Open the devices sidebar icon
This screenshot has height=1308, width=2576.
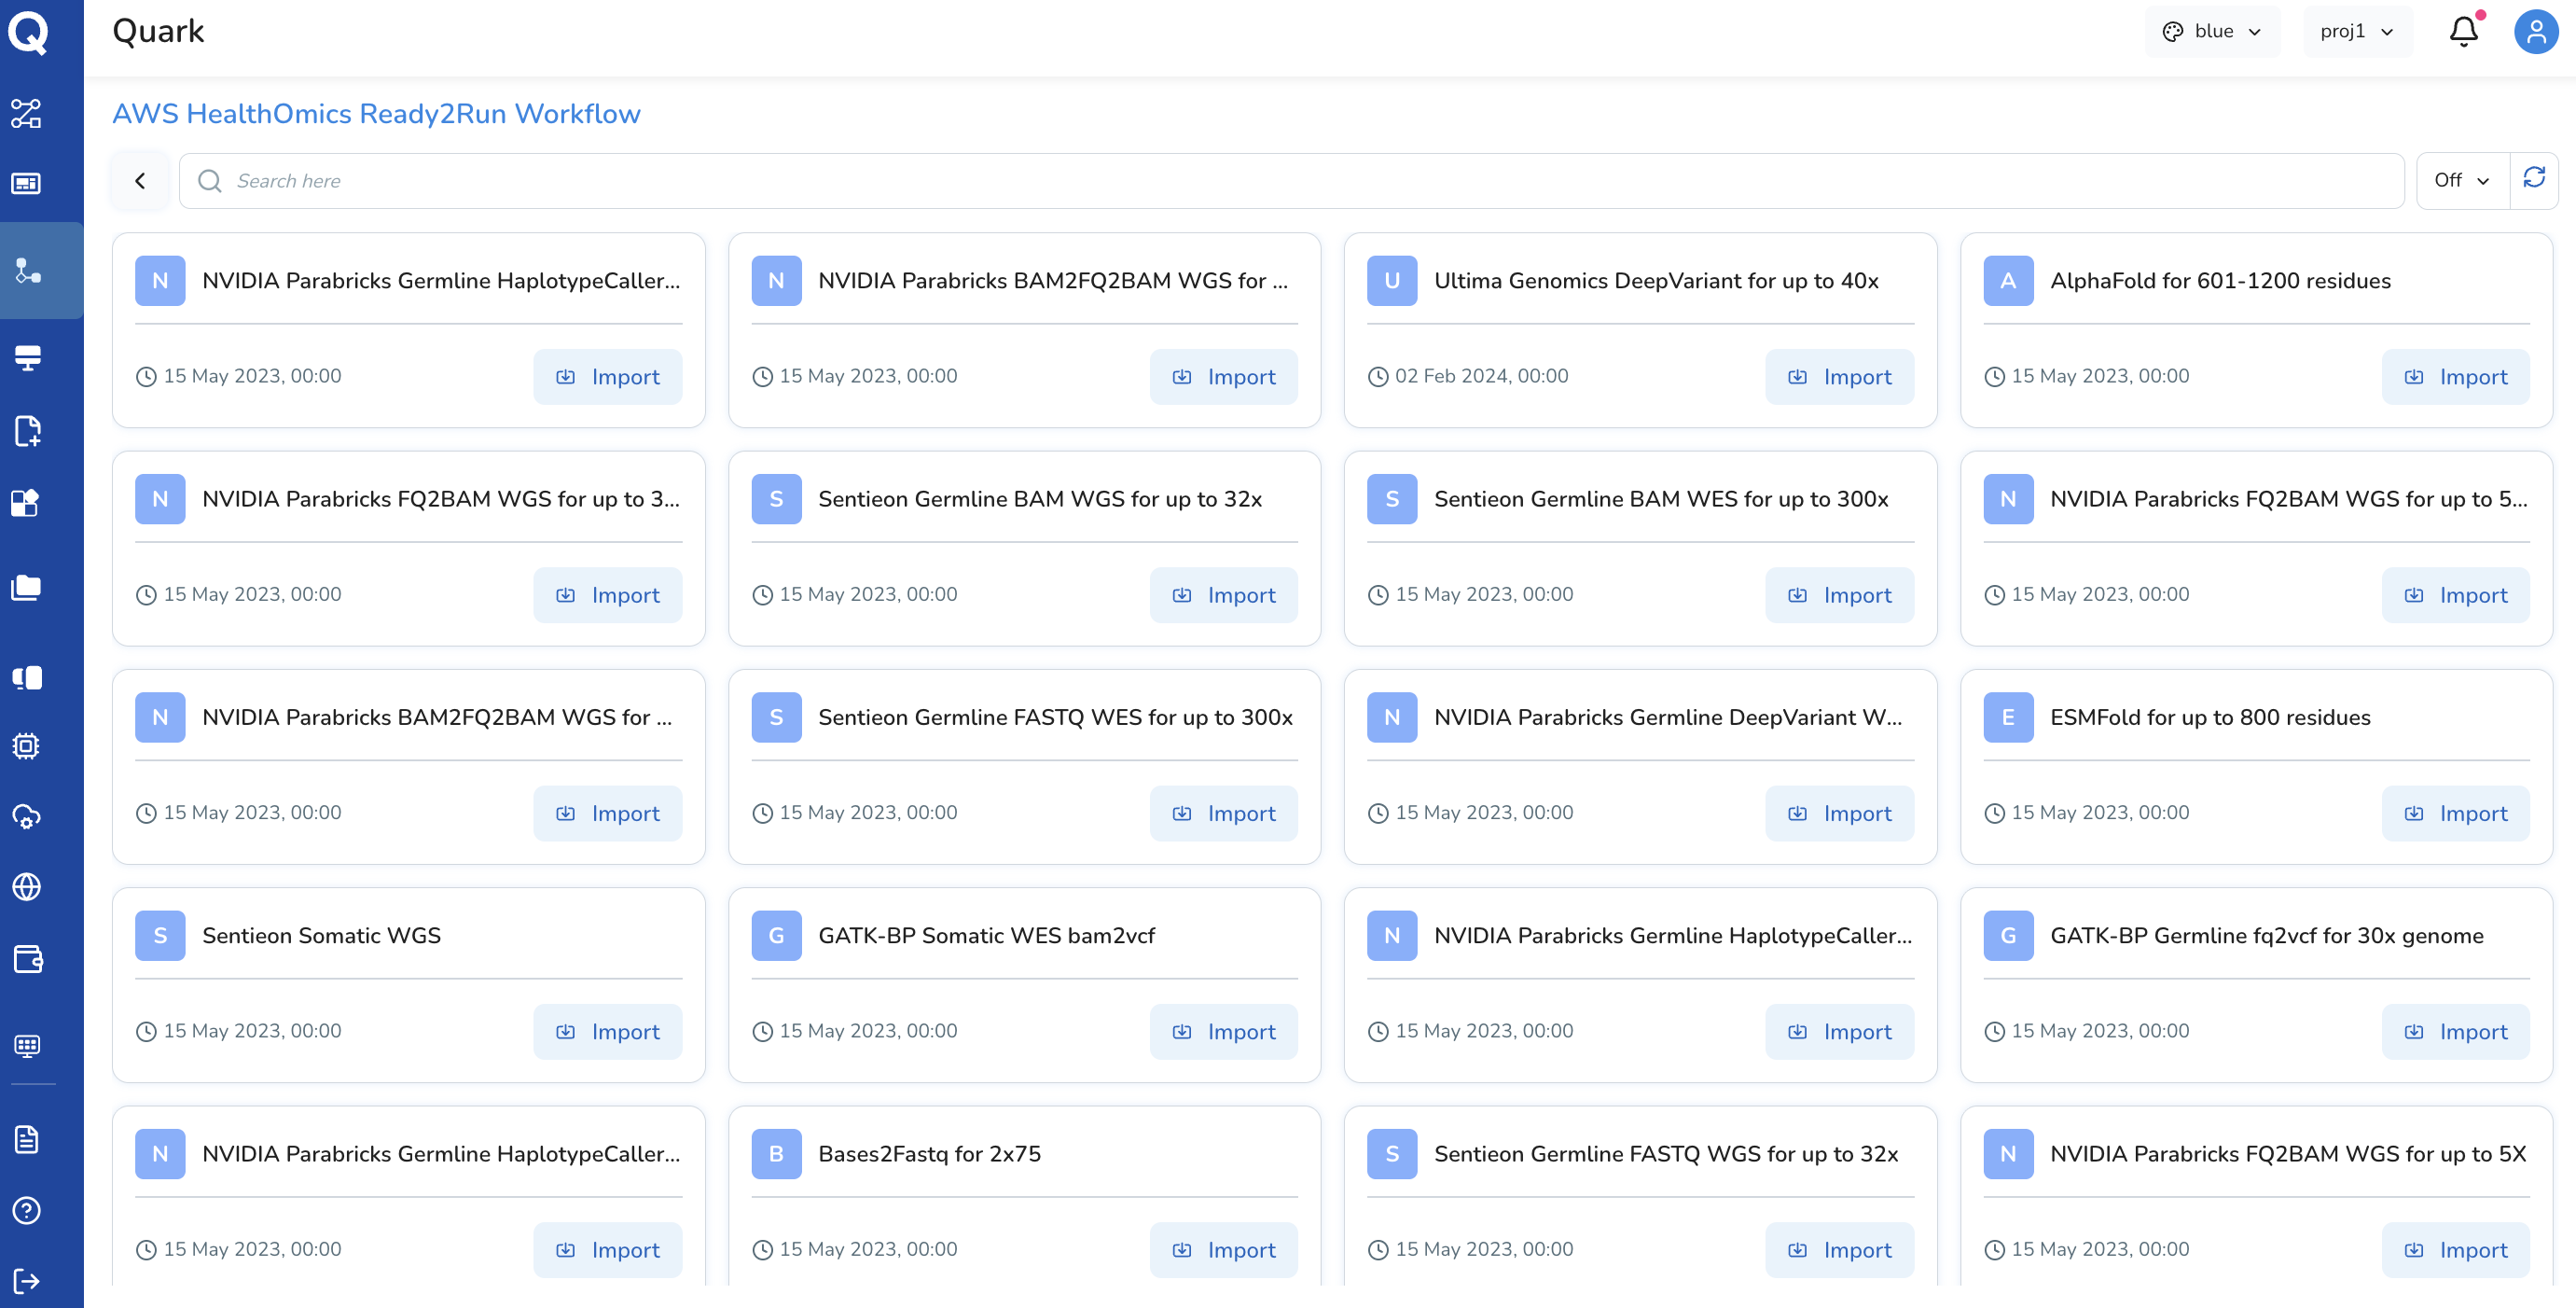pyautogui.click(x=27, y=678)
